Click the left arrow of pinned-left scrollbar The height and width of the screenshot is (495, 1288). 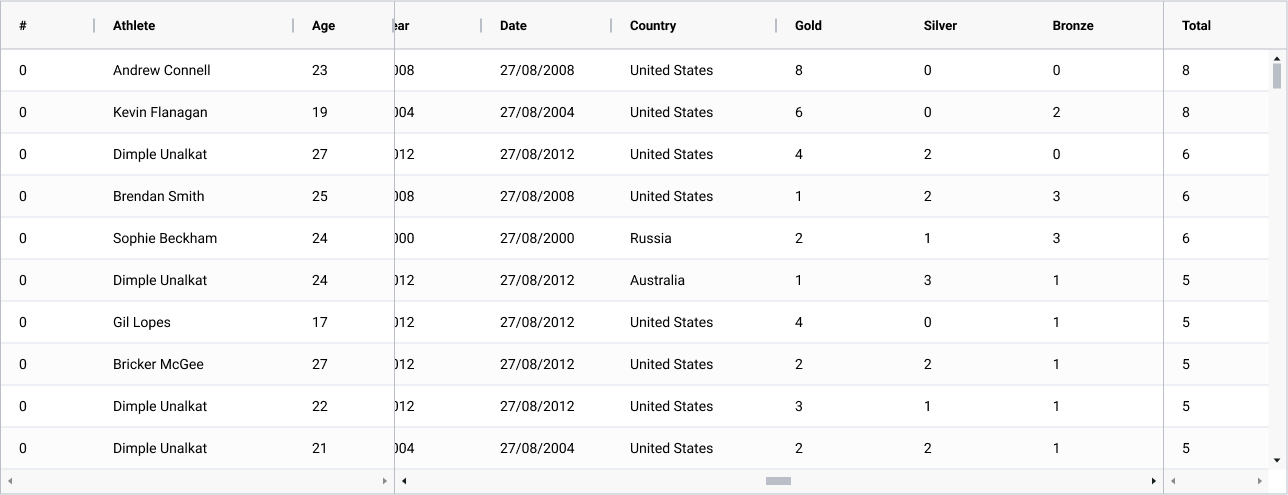click(x=10, y=481)
